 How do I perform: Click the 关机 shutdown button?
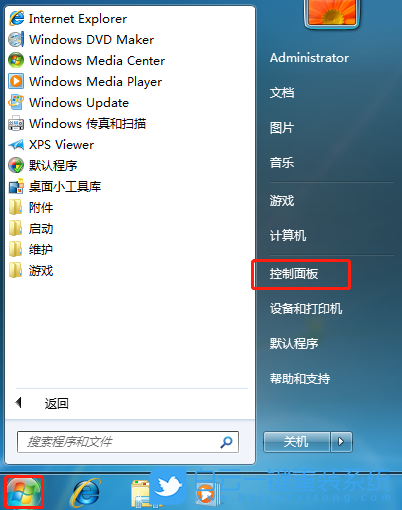(296, 442)
